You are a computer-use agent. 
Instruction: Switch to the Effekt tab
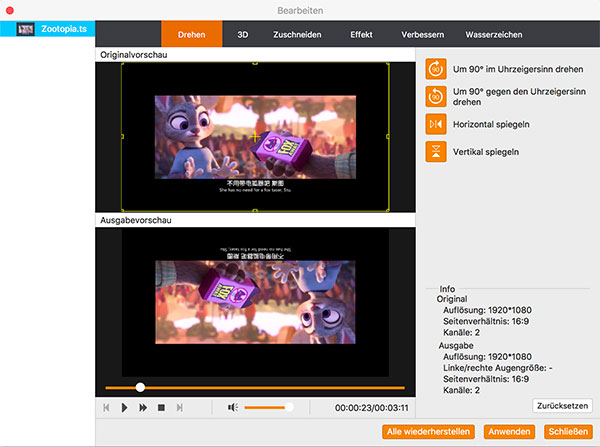[x=361, y=34]
